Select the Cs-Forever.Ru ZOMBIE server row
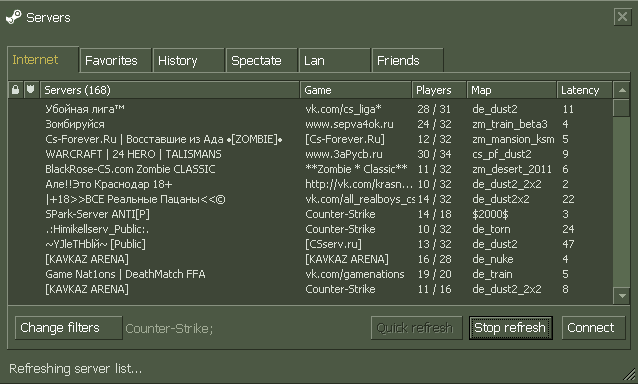Image resolution: width=638 pixels, height=384 pixels. pos(310,139)
